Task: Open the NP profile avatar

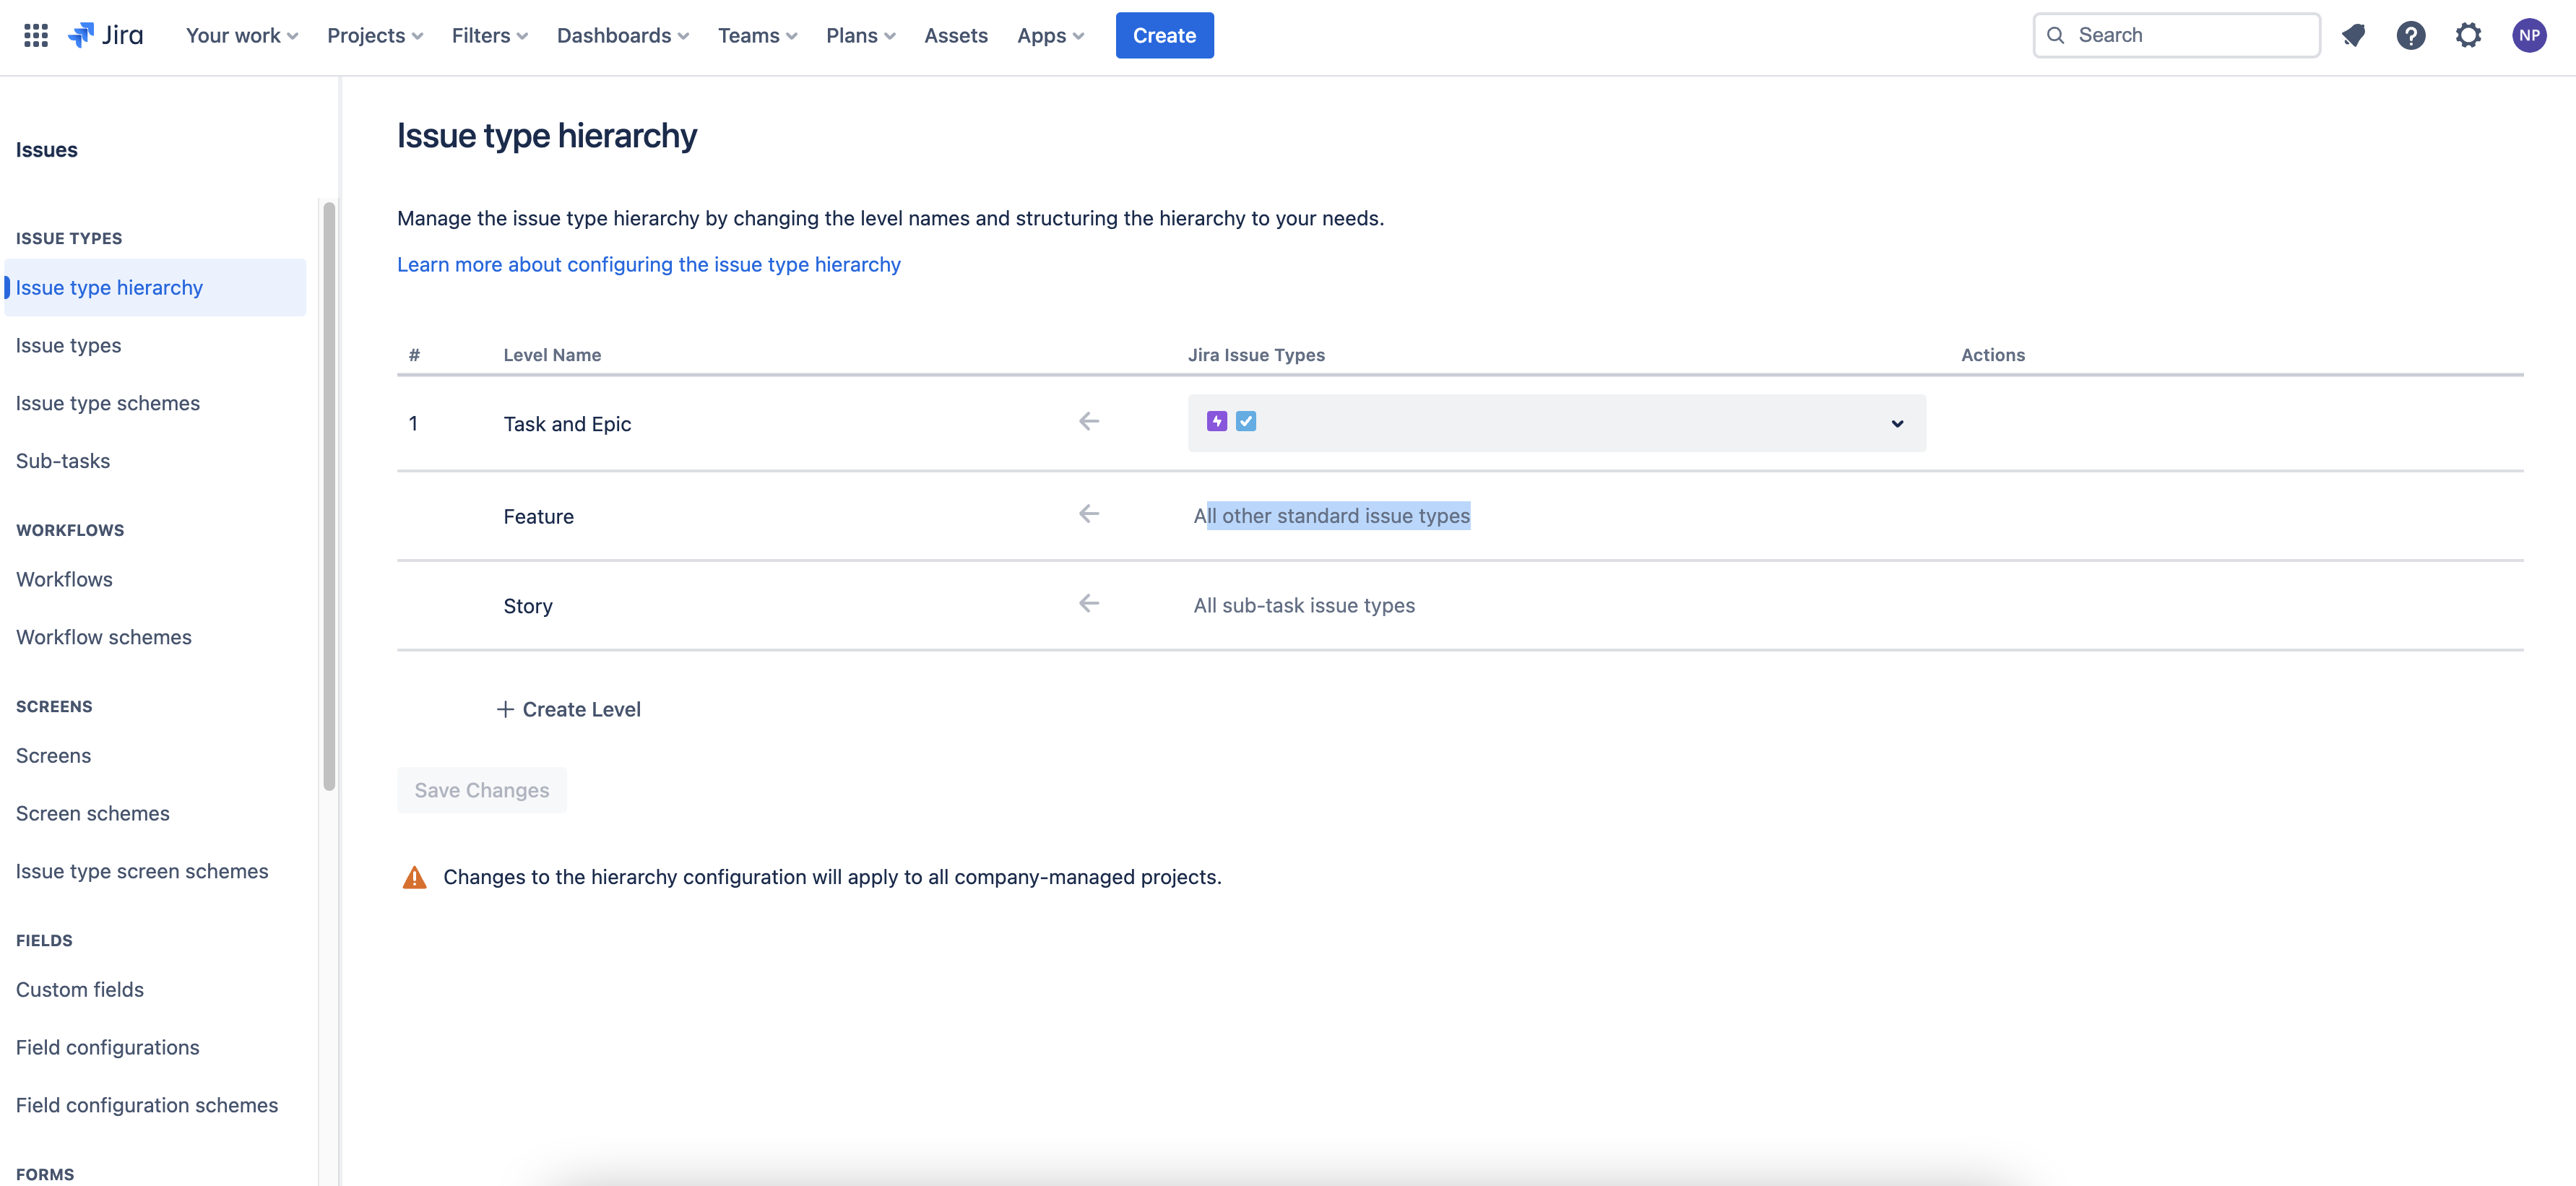Action: [2528, 35]
